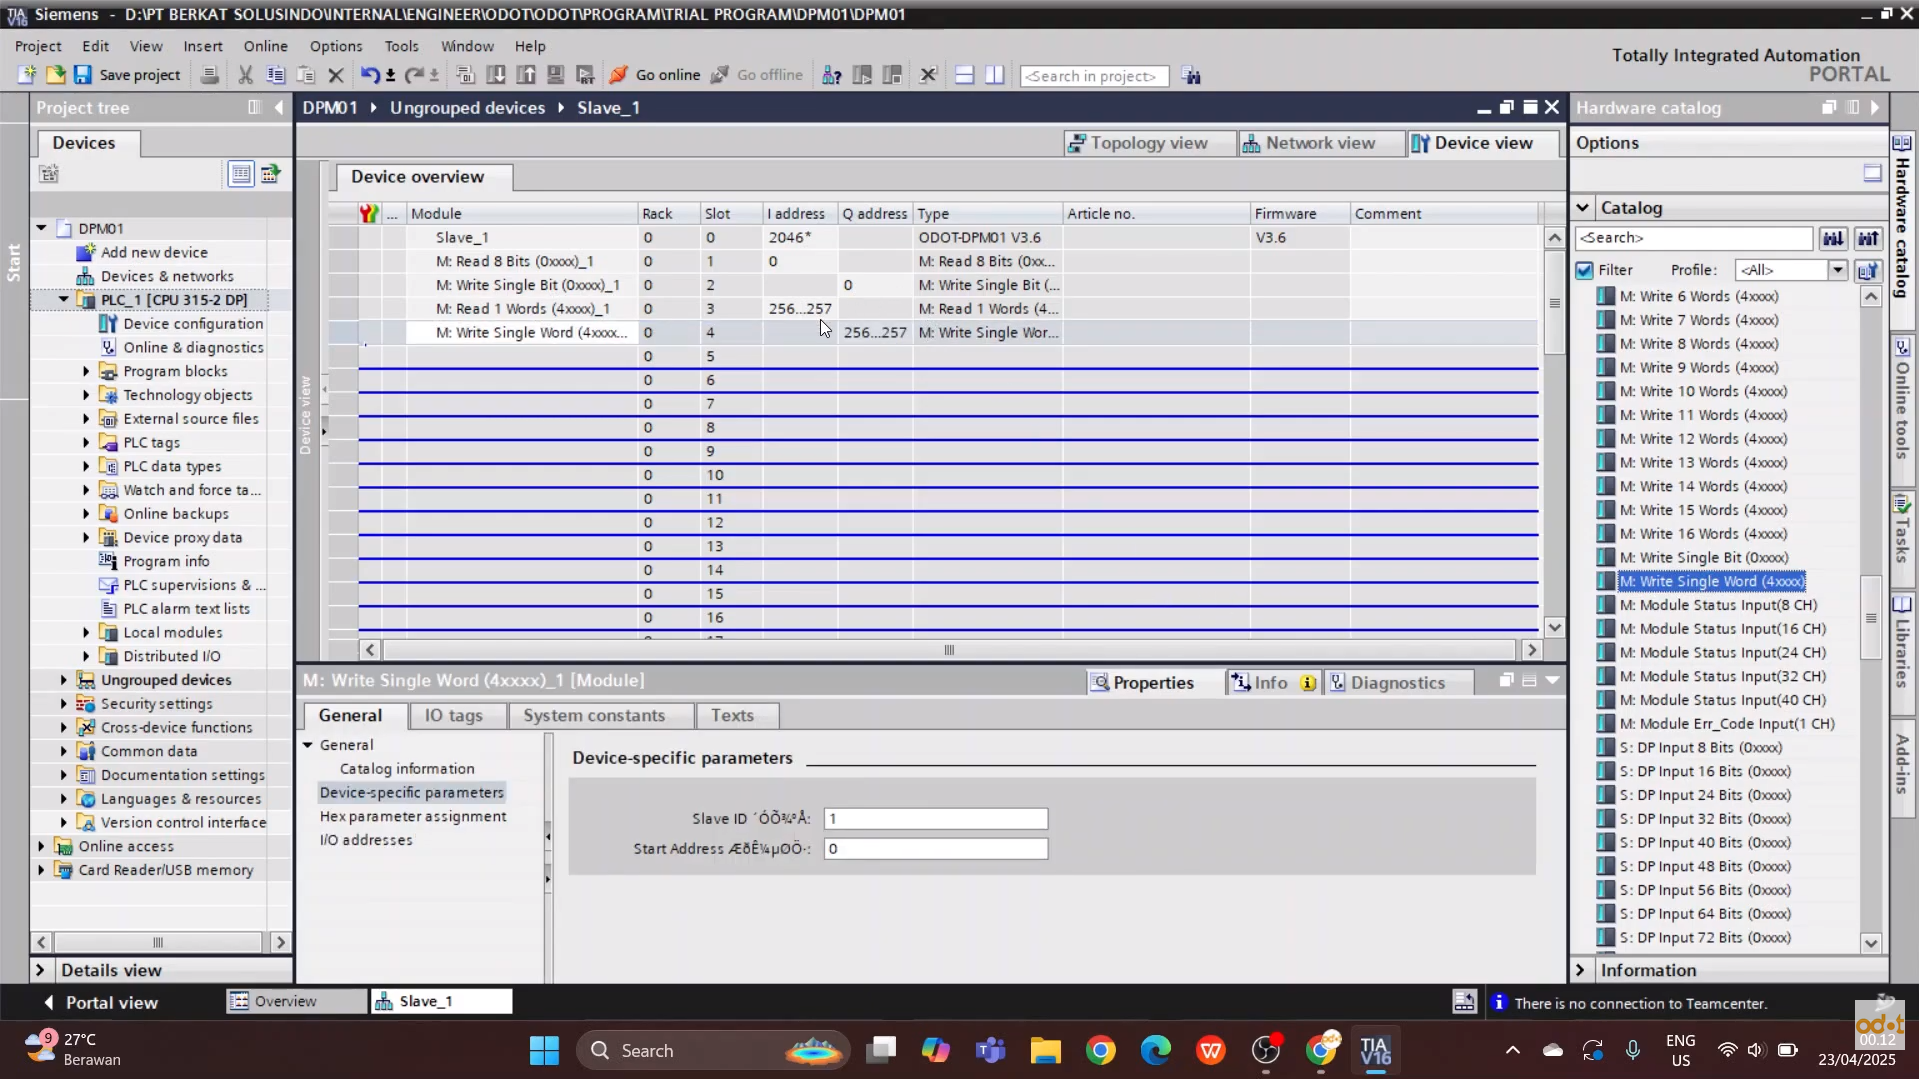Click the Download to device icon
Viewport: 1919px width, 1079px height.
coord(496,75)
